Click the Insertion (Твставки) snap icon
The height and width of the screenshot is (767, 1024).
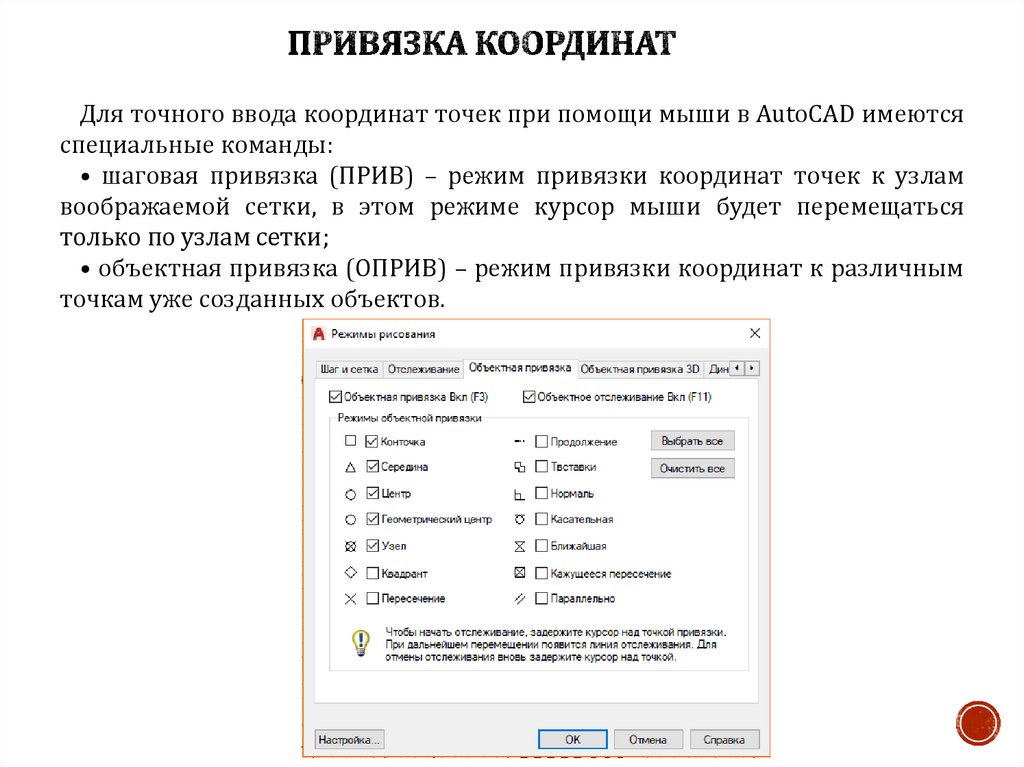(x=520, y=467)
